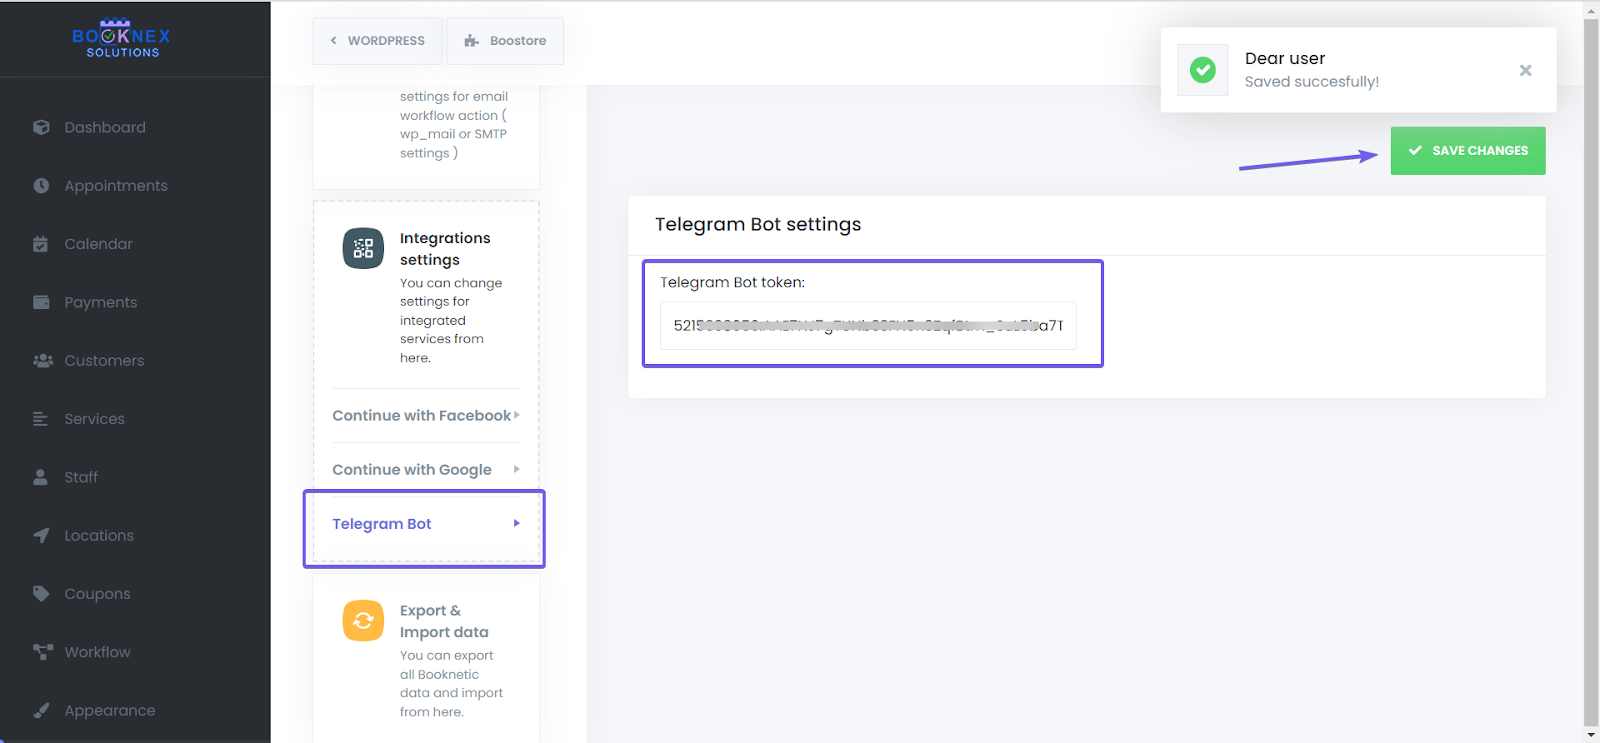Select the Payments wallet icon
Image resolution: width=1600 pixels, height=743 pixels.
41,302
